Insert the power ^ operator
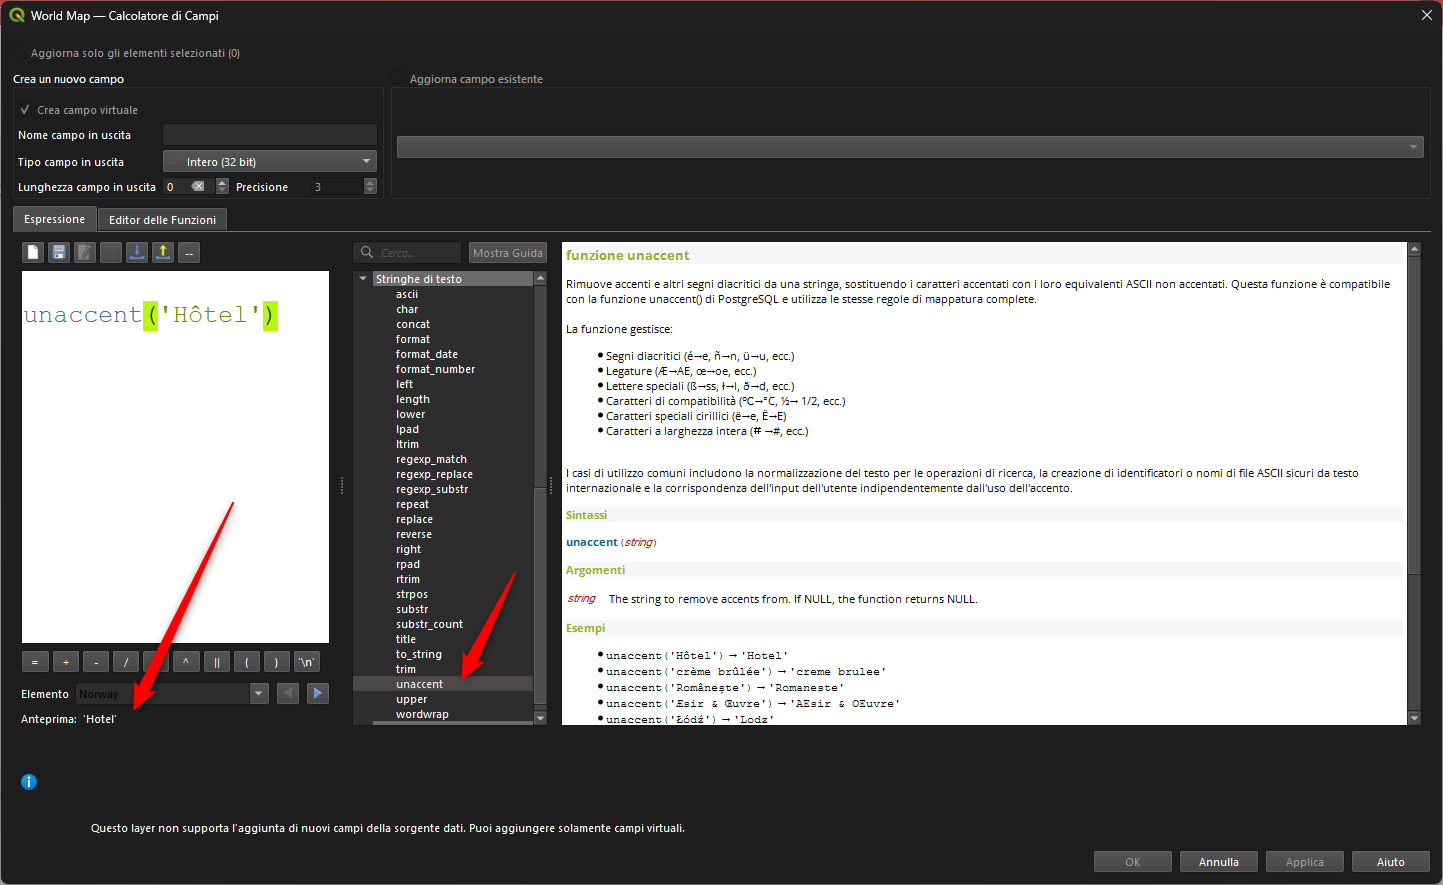The image size is (1443, 885). [x=186, y=662]
